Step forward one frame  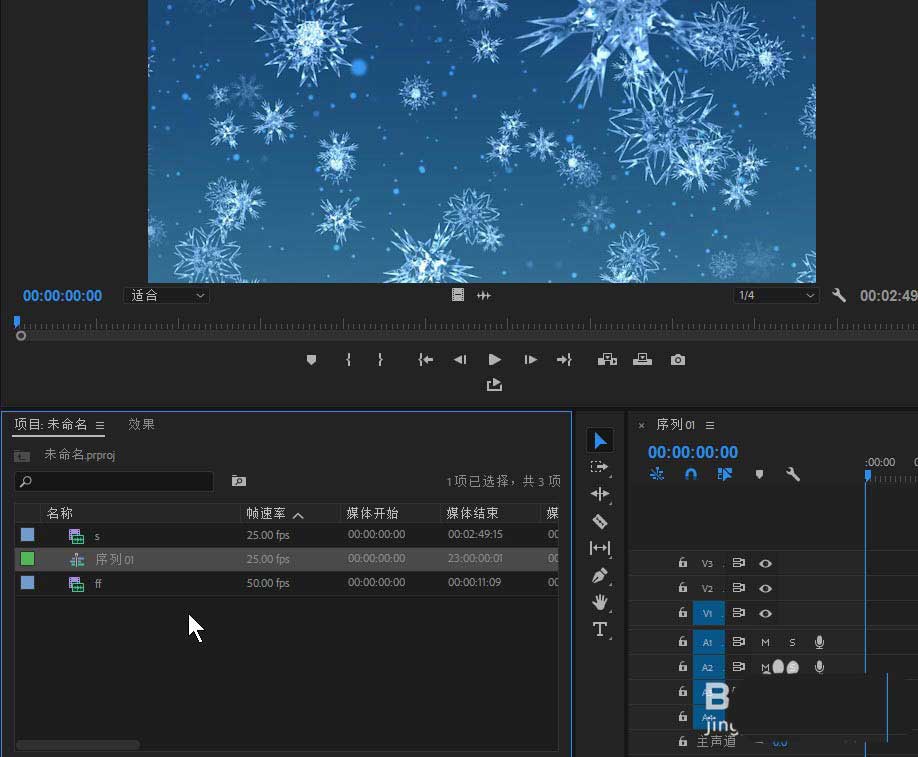click(530, 359)
